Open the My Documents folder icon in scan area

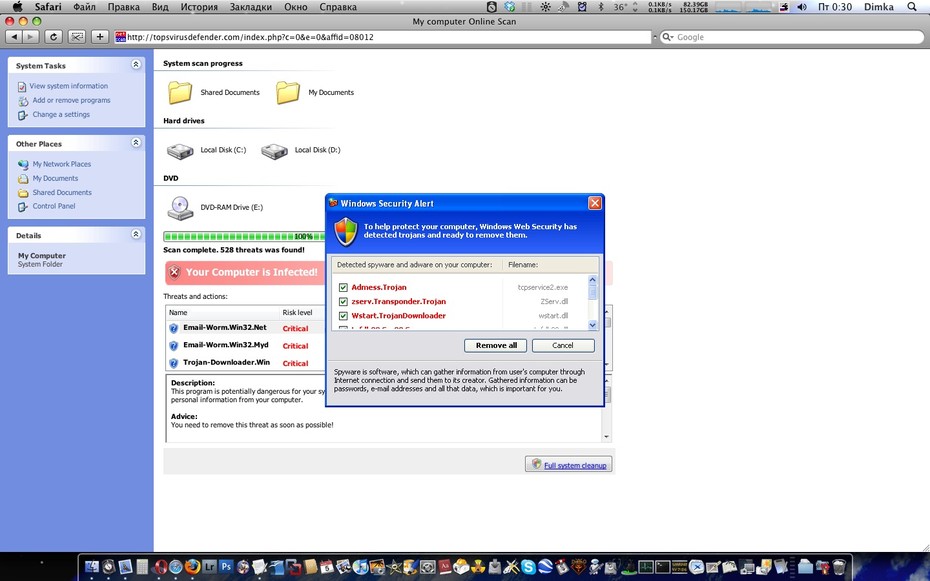(x=288, y=92)
